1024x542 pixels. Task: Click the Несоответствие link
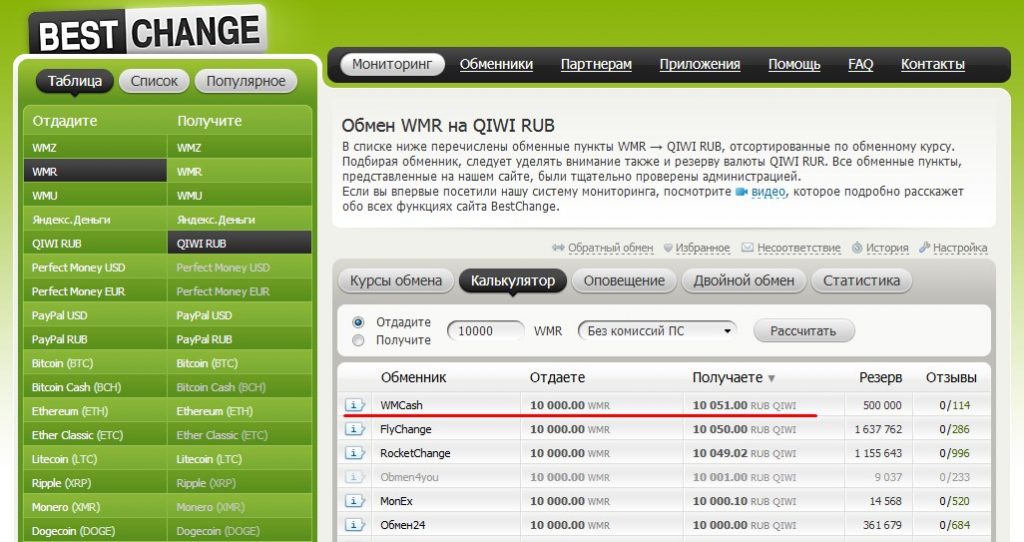point(799,248)
